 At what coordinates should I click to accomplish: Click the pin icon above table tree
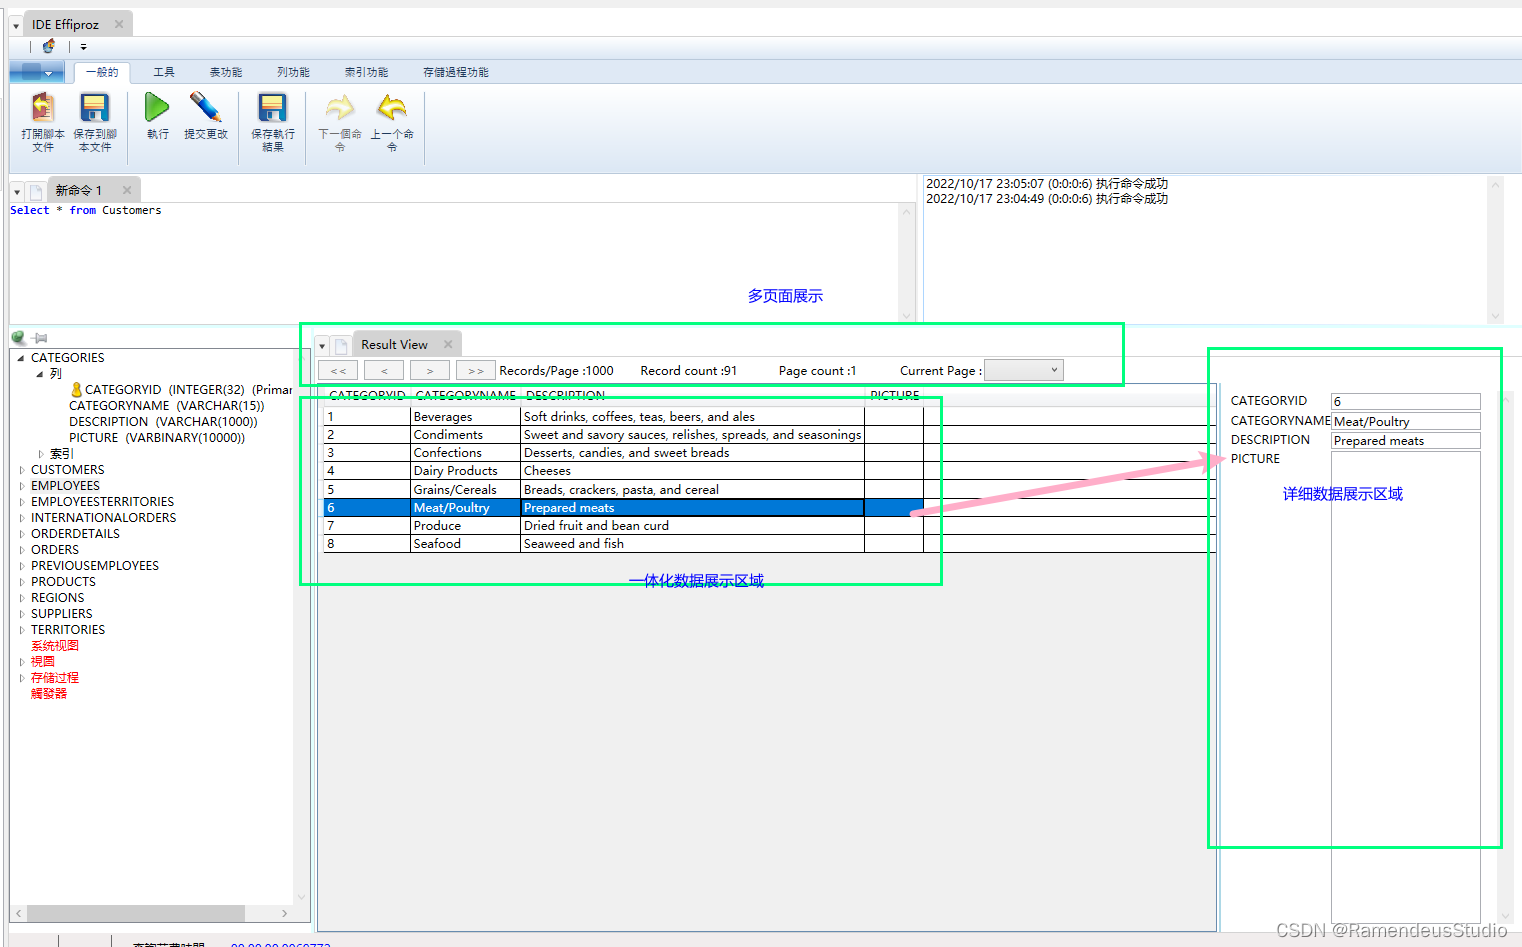40,339
